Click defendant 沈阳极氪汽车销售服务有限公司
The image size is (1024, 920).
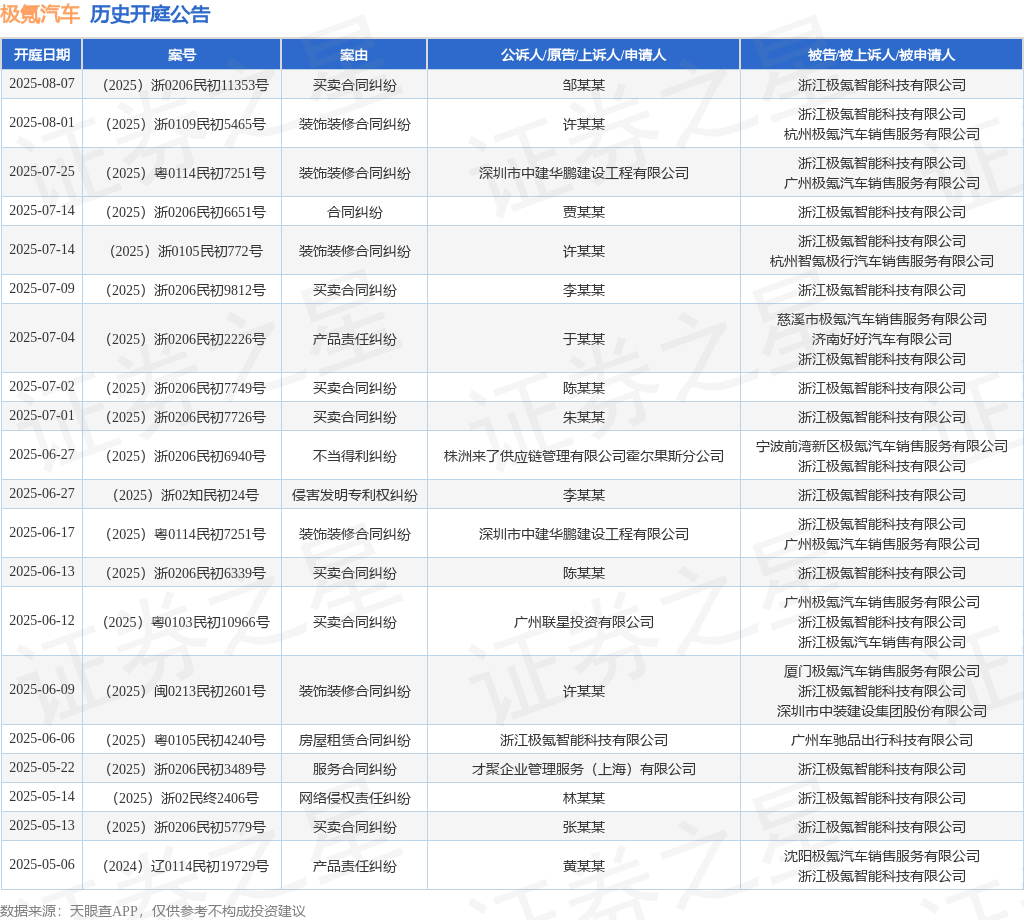pos(882,856)
